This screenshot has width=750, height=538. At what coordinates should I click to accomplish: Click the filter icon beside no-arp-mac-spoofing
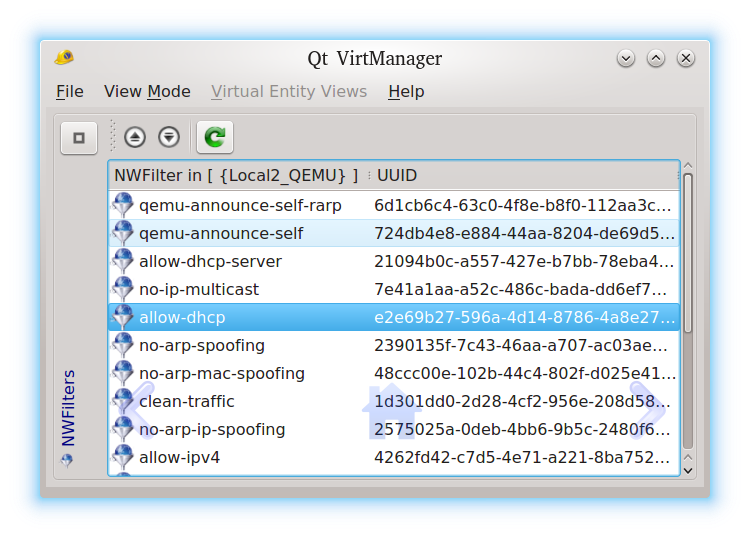pyautogui.click(x=123, y=373)
